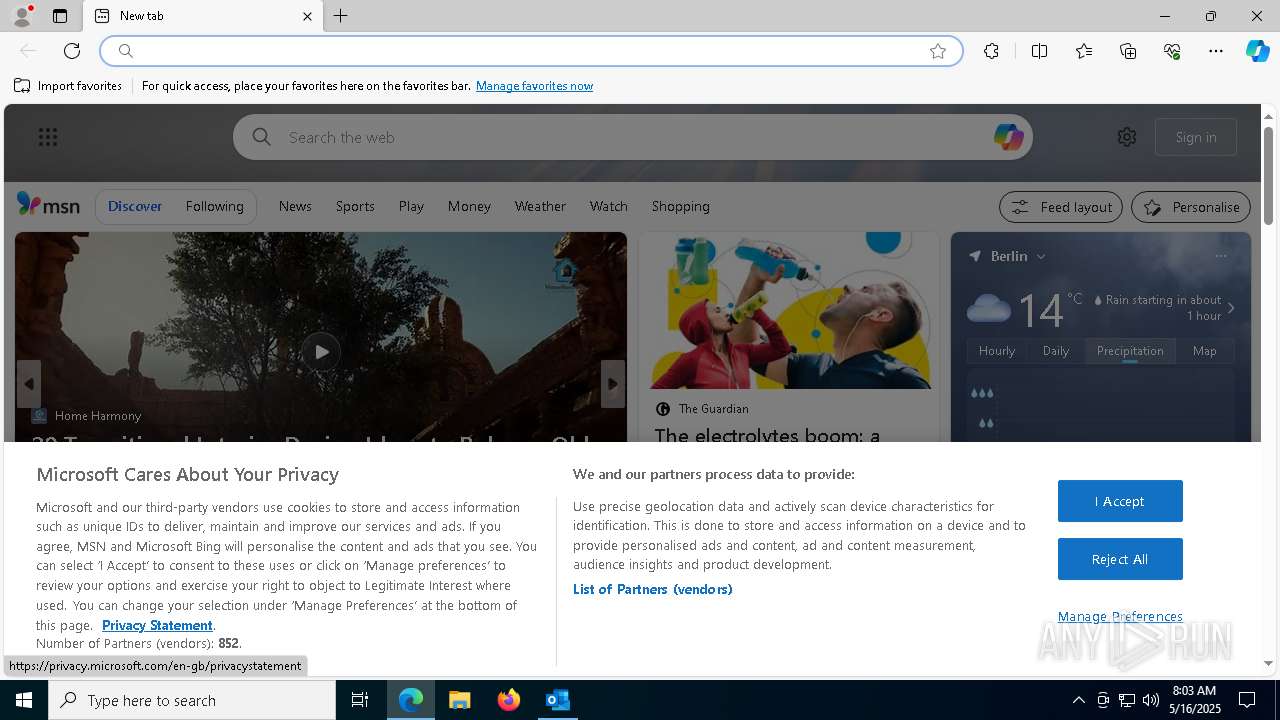Screen dimensions: 1280x720
Task: Click the Personalise button
Action: (x=1191, y=207)
